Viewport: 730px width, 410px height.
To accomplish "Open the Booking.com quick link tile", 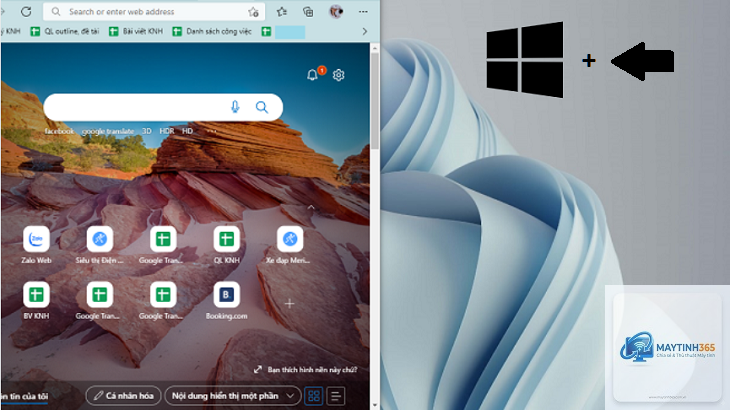I will pos(227,301).
